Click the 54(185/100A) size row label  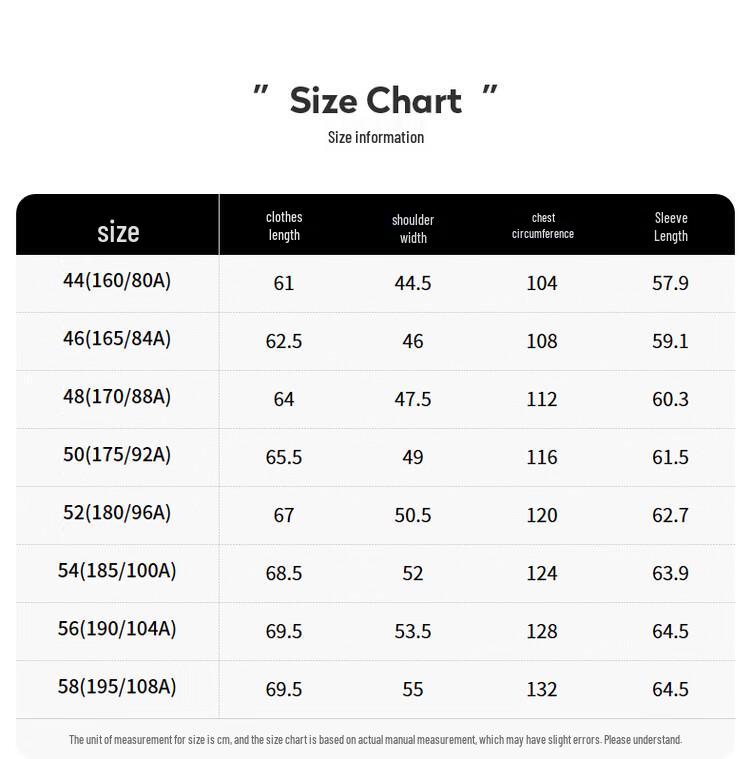[x=117, y=571]
